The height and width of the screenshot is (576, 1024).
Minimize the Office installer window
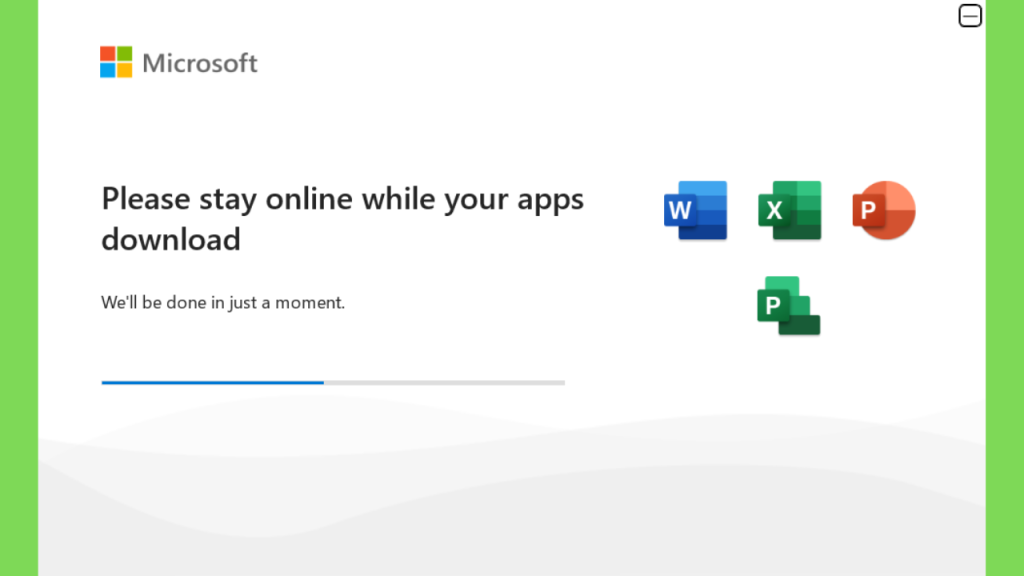pos(970,16)
